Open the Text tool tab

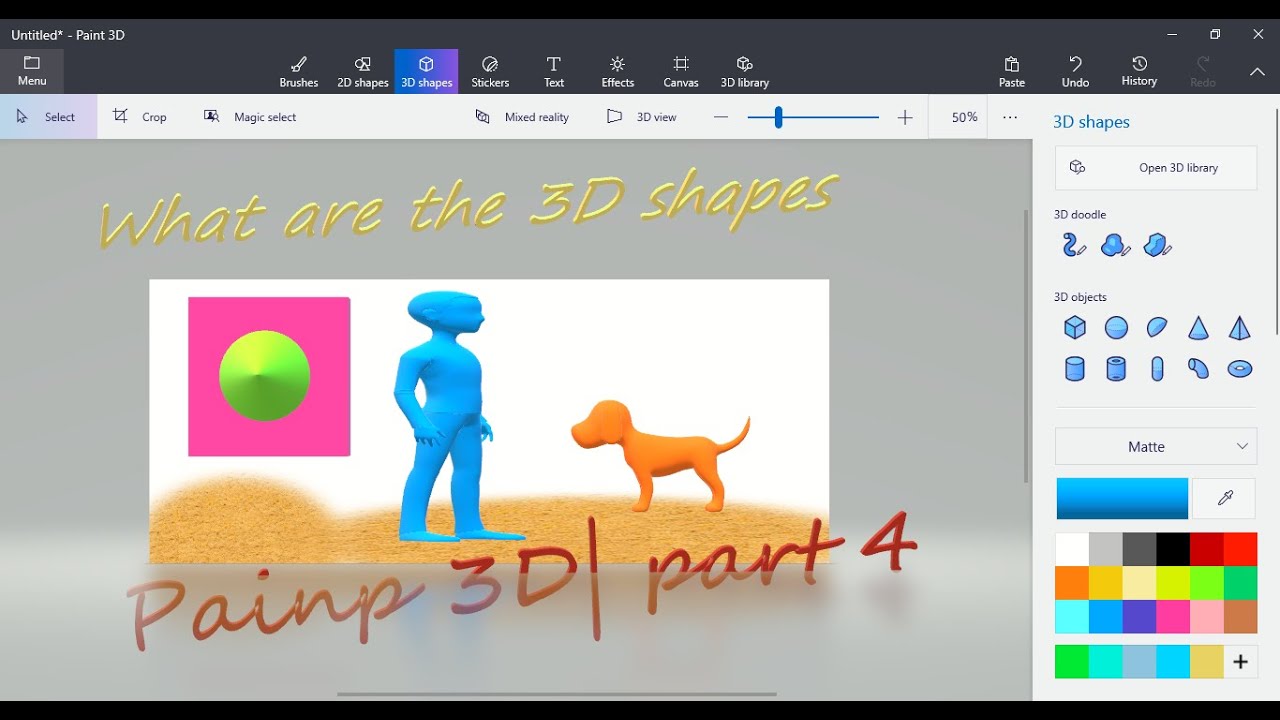[554, 72]
